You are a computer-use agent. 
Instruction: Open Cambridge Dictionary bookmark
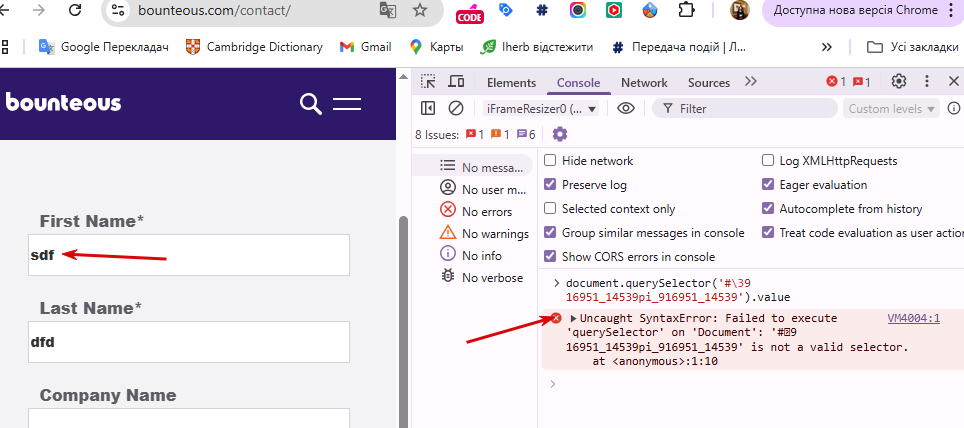pos(254,47)
